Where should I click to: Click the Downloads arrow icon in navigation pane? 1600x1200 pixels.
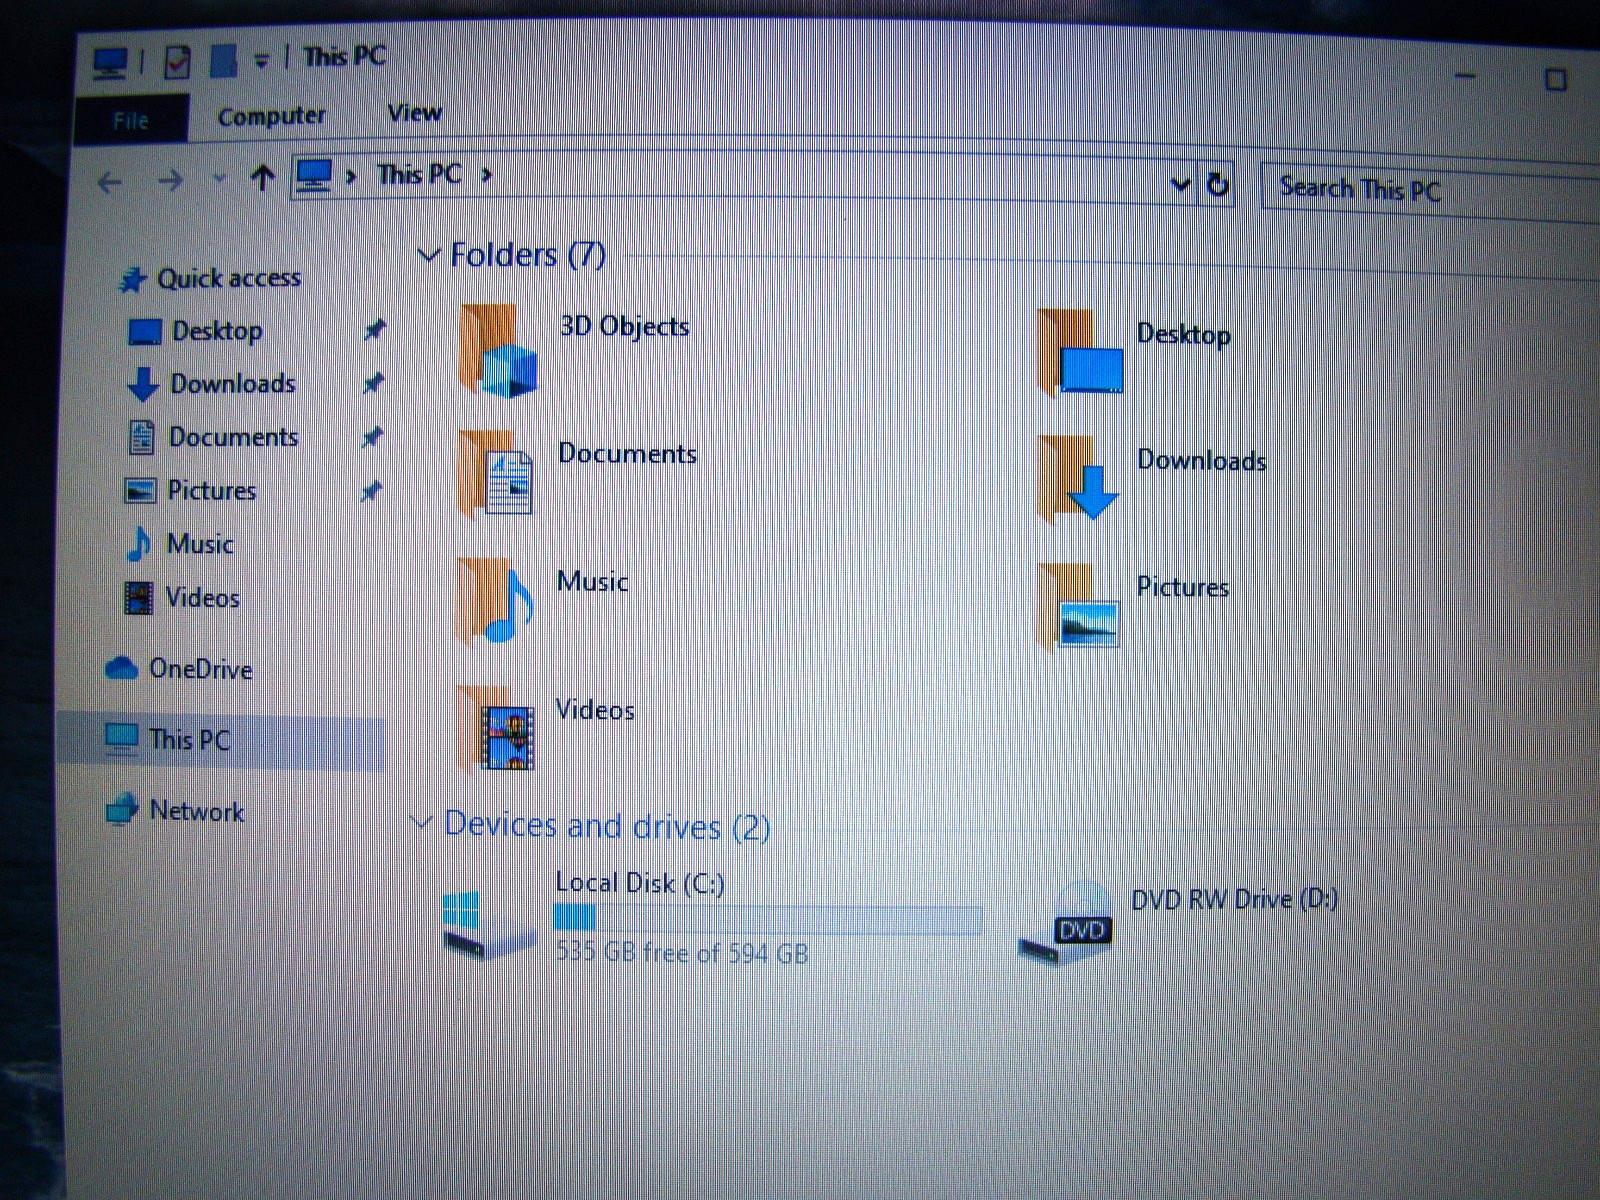pyautogui.click(x=143, y=385)
